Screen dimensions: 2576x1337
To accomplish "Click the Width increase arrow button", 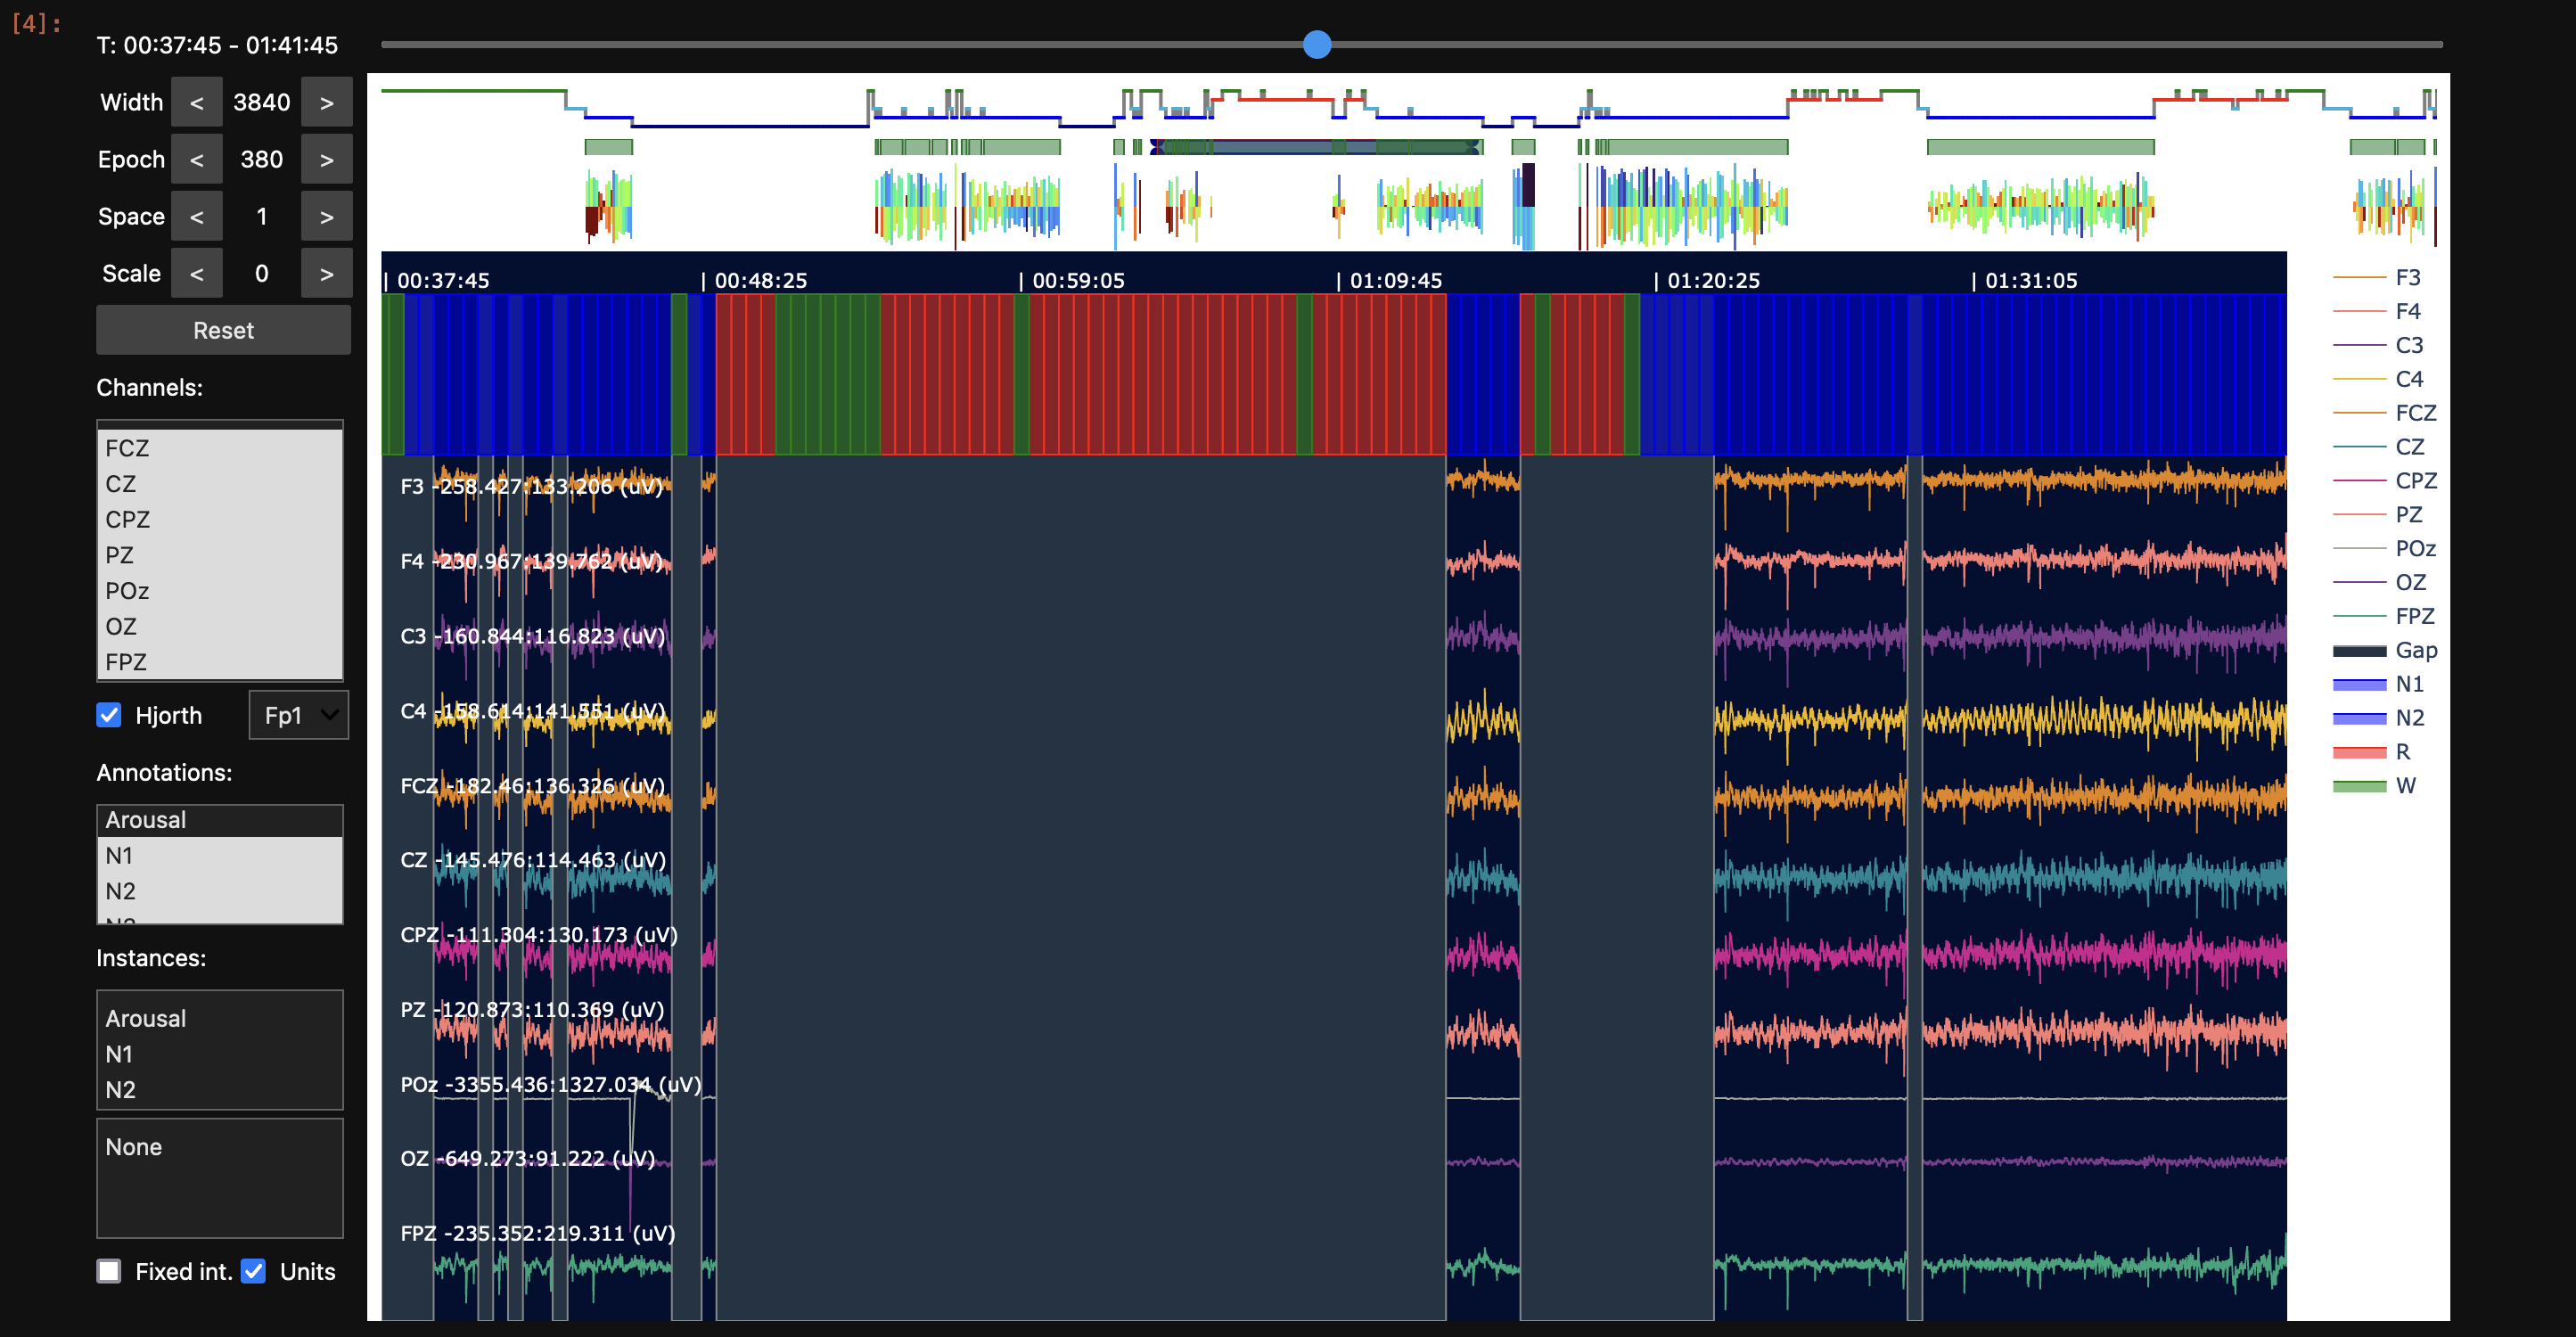I will pos(326,103).
